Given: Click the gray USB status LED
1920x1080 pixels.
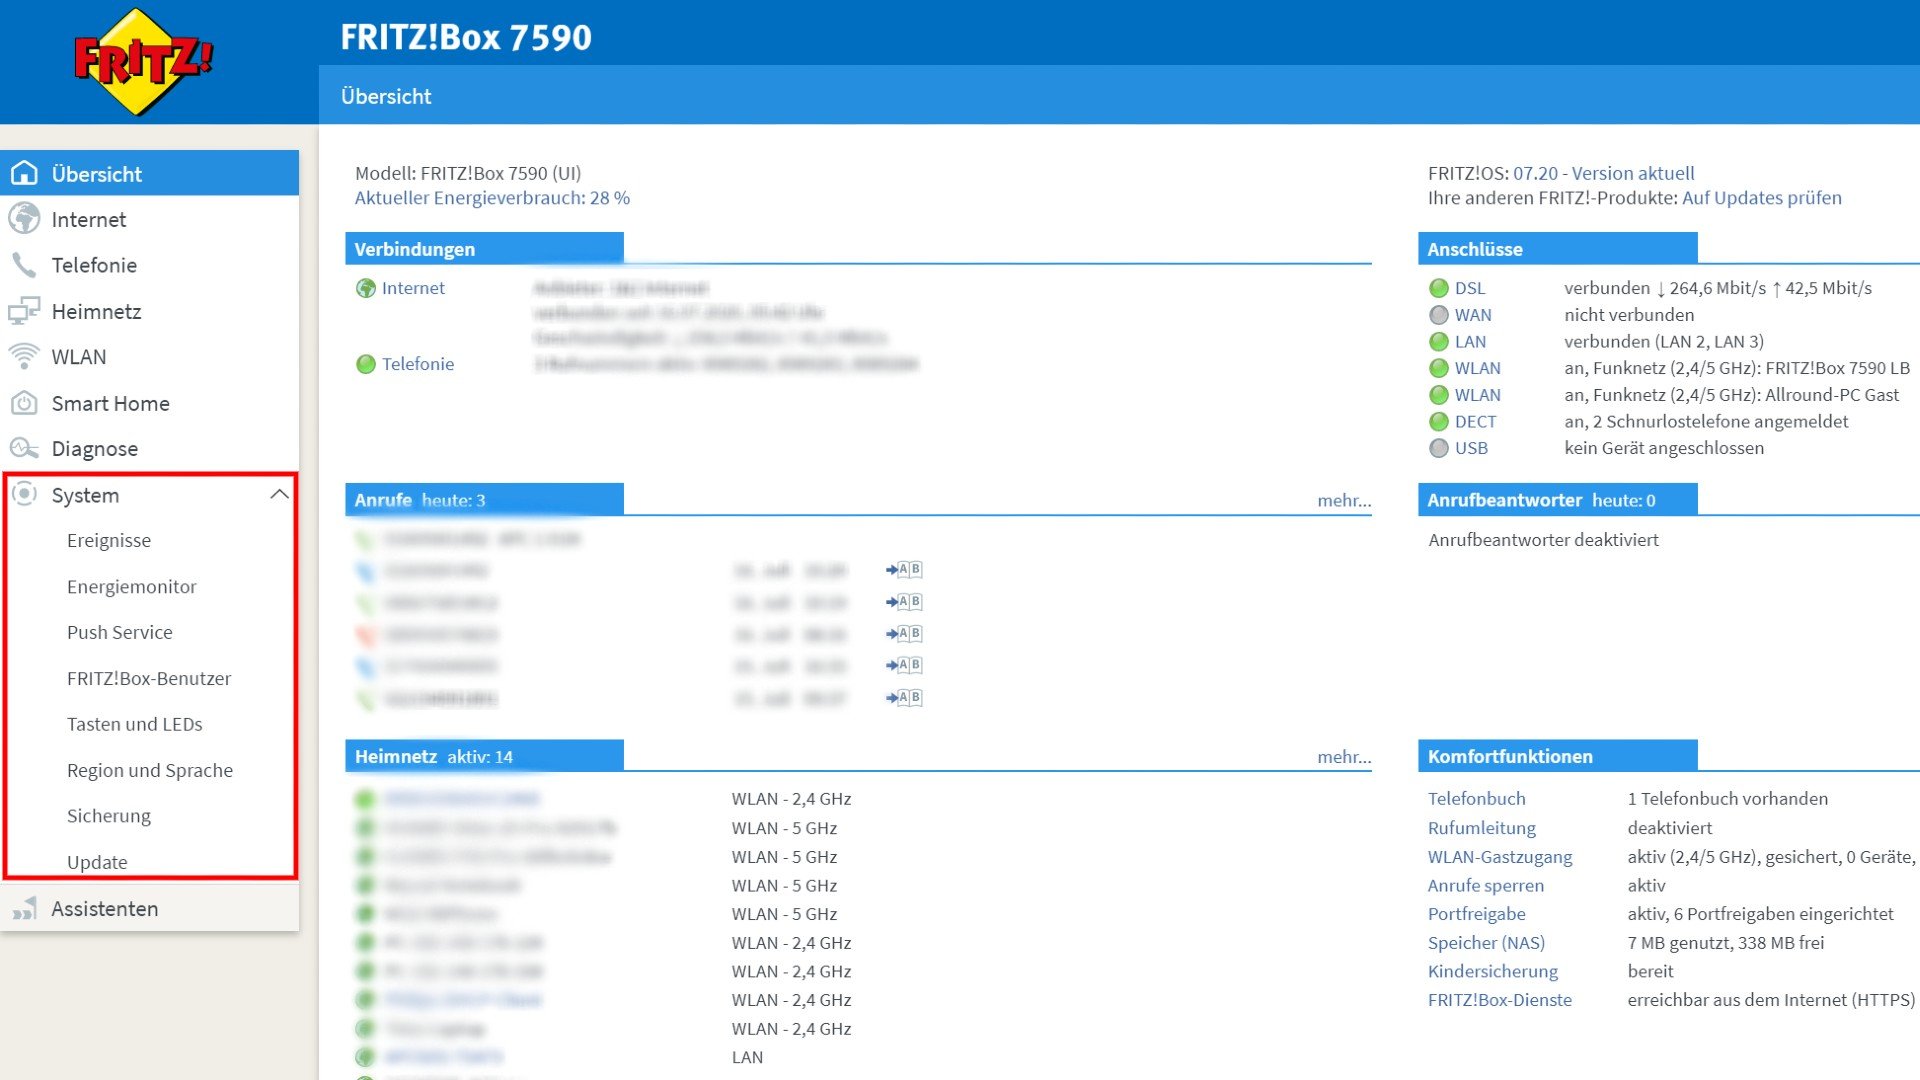Looking at the screenshot, I should 1439,448.
